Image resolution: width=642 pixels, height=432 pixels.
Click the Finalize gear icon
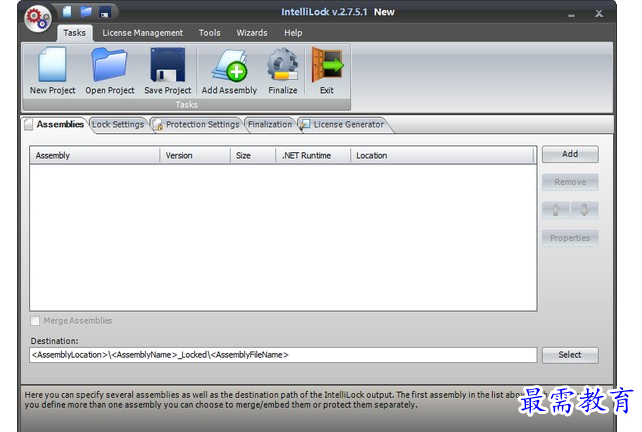tap(283, 71)
